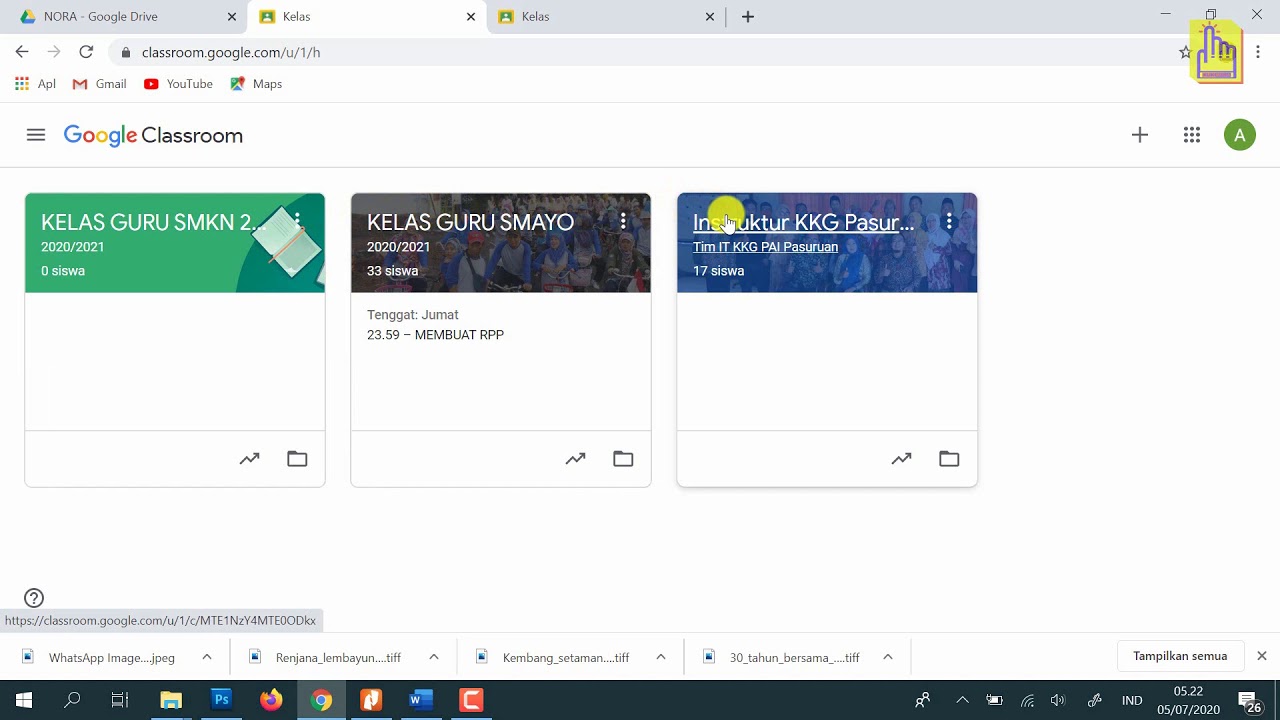Open downloaded Renjana_lembayun tiff file
The width and height of the screenshot is (1280, 720).
(326, 657)
